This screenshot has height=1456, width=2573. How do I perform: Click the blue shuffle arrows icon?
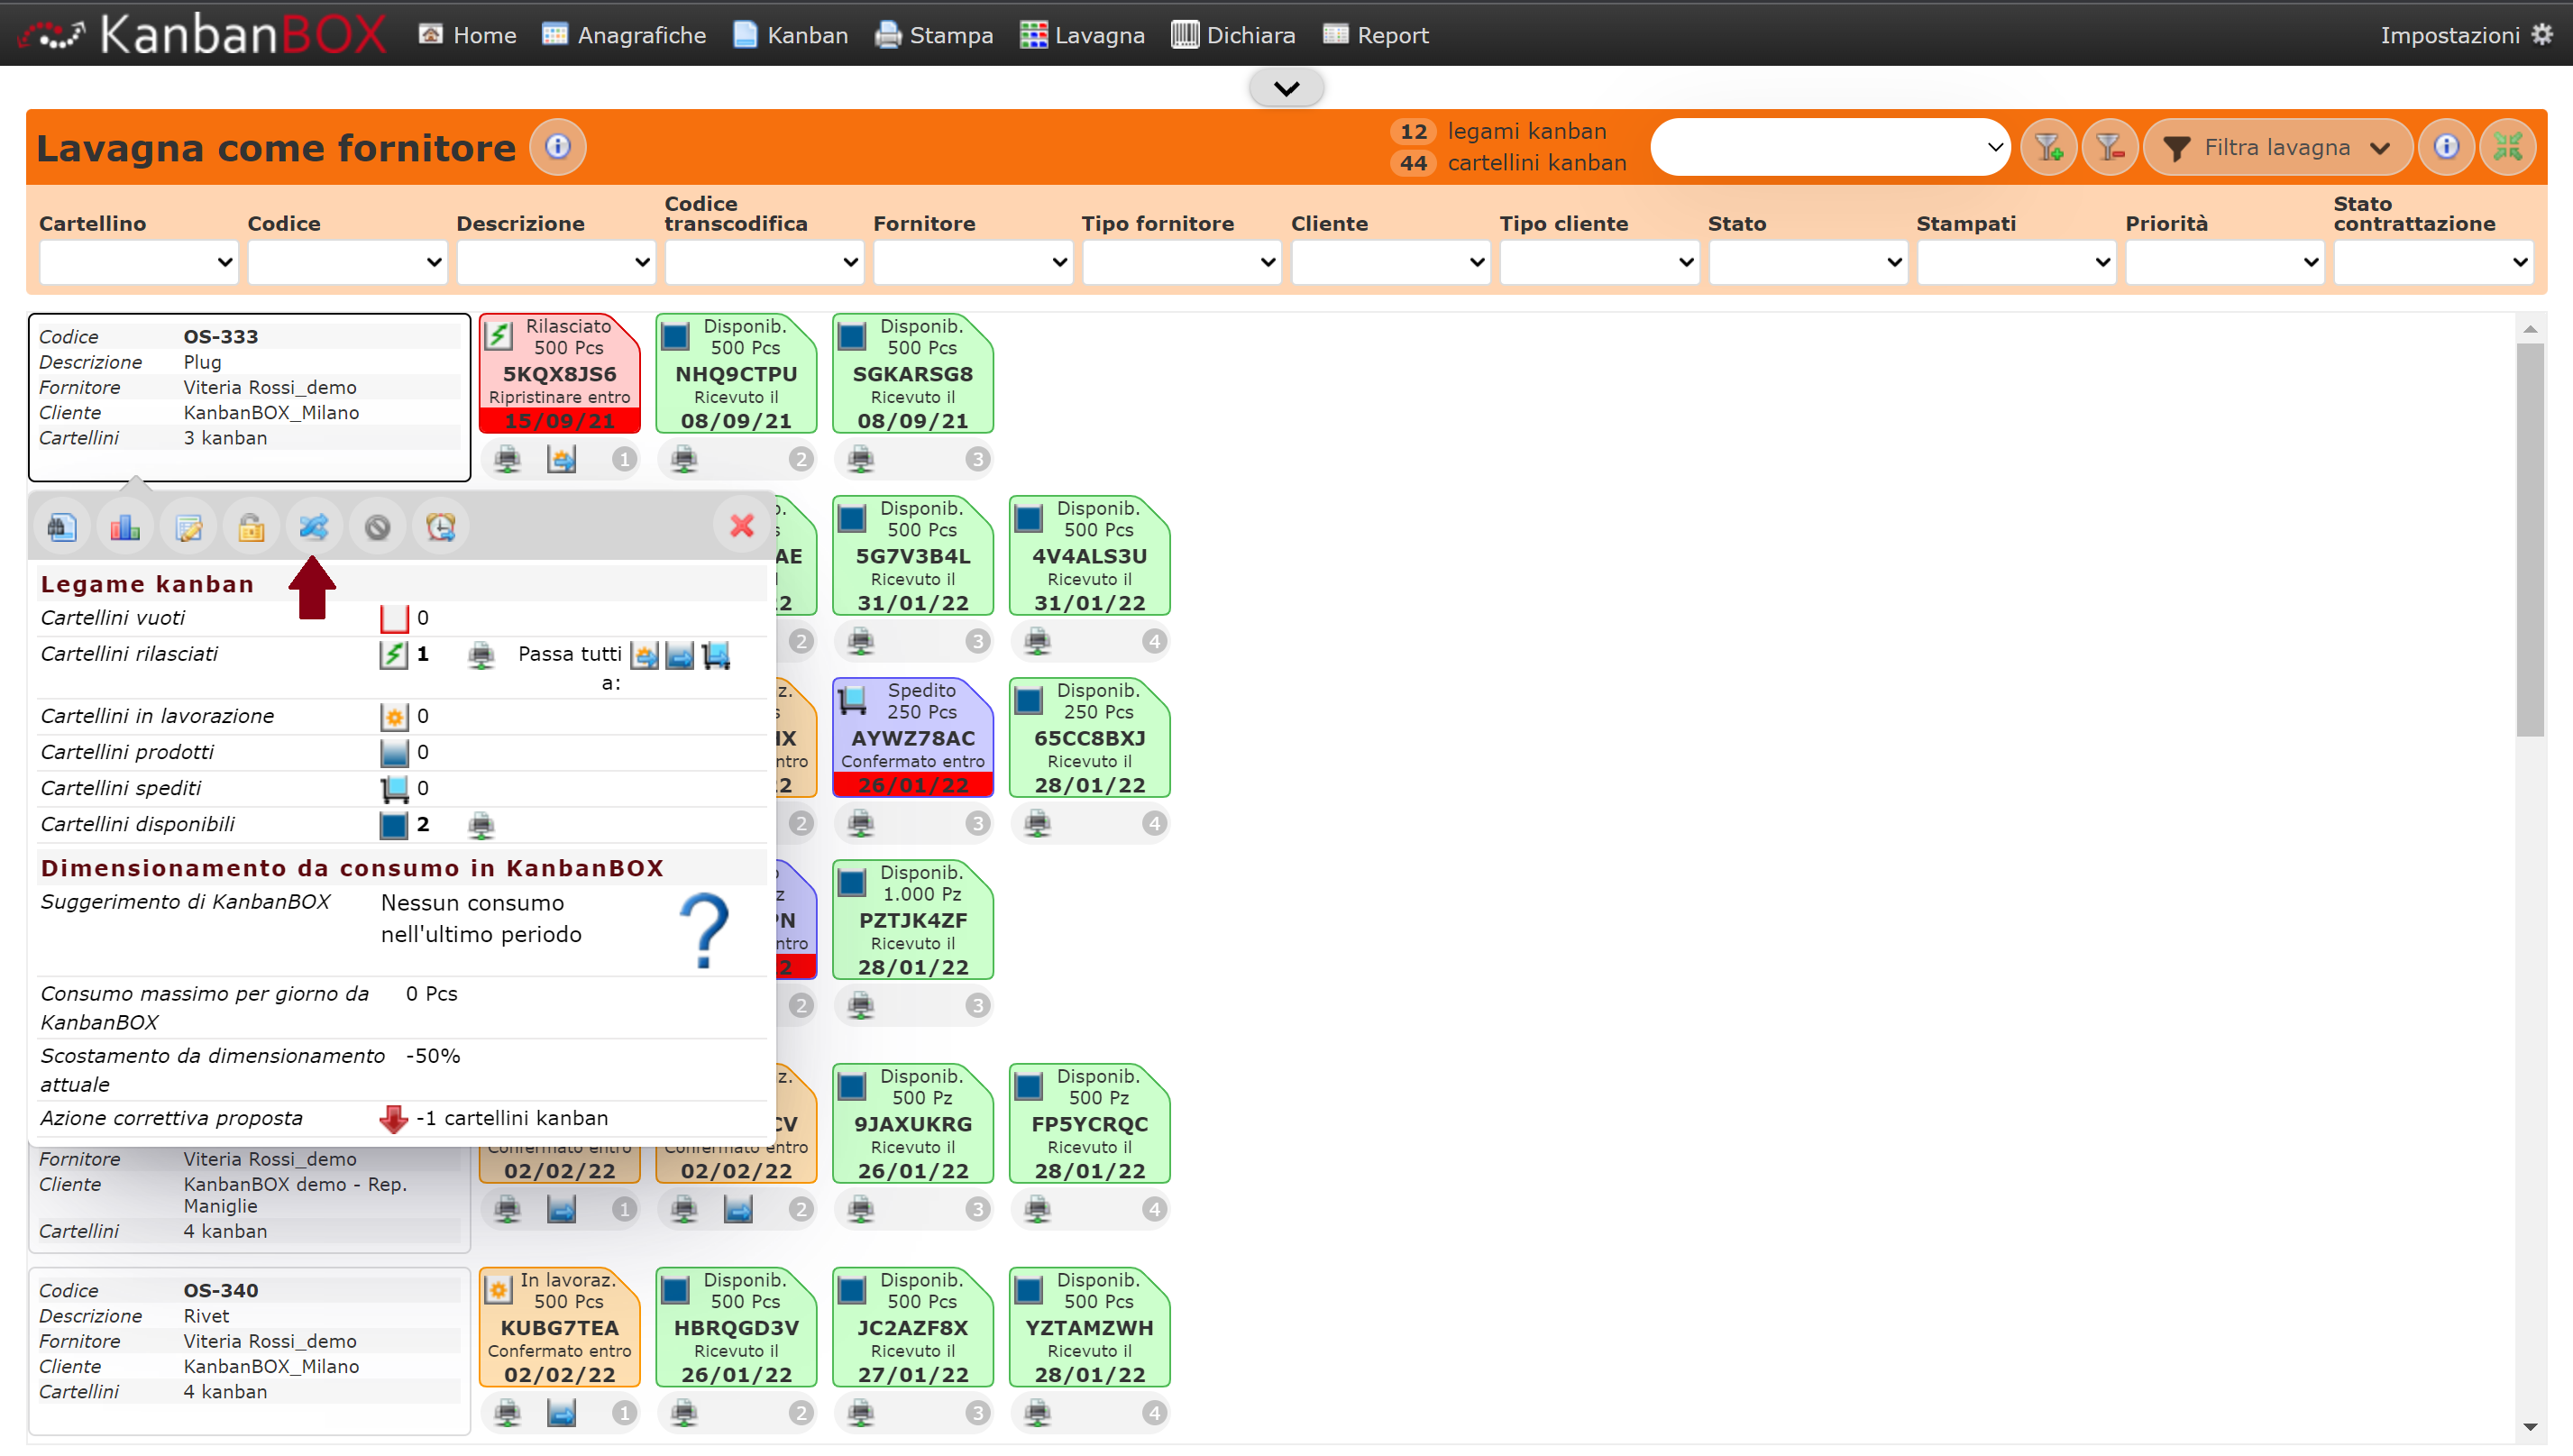coord(314,526)
